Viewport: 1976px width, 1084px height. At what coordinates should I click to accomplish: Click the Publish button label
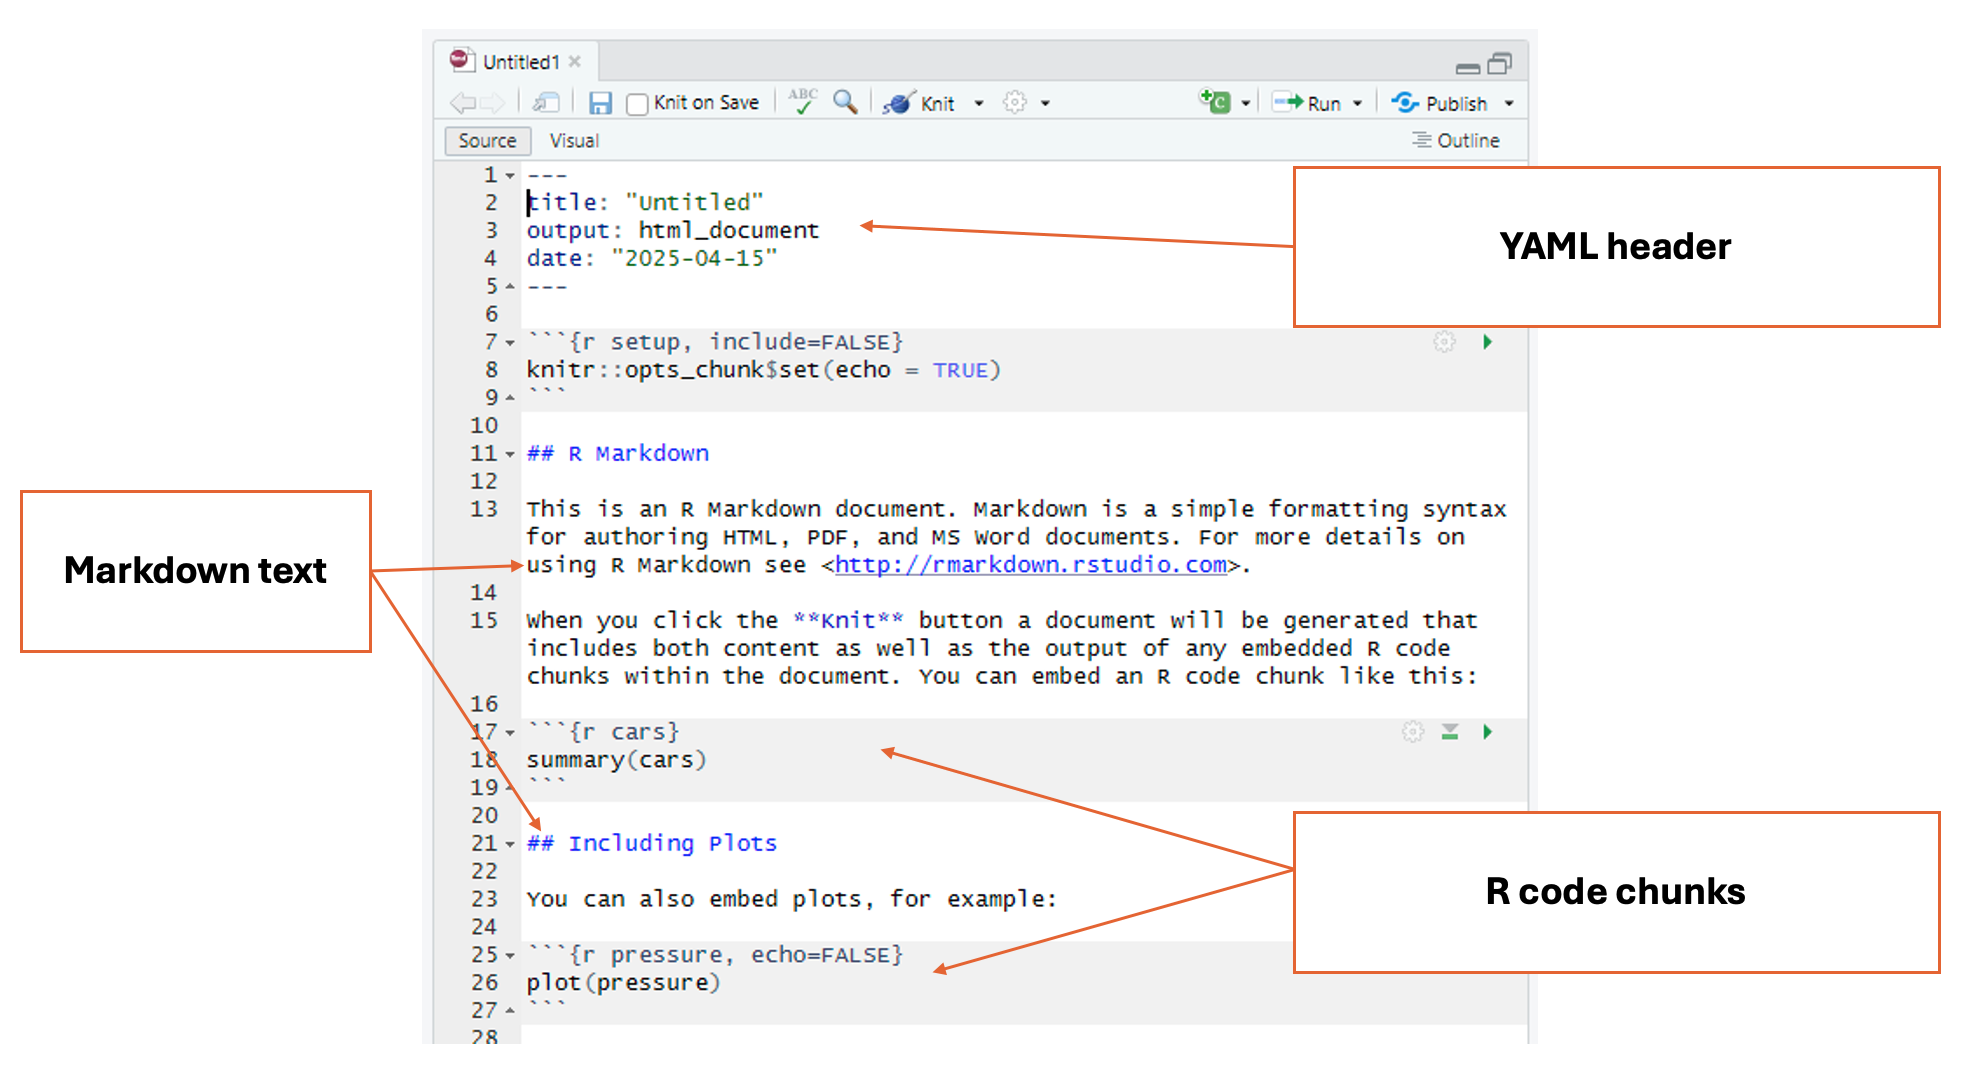click(x=1456, y=103)
